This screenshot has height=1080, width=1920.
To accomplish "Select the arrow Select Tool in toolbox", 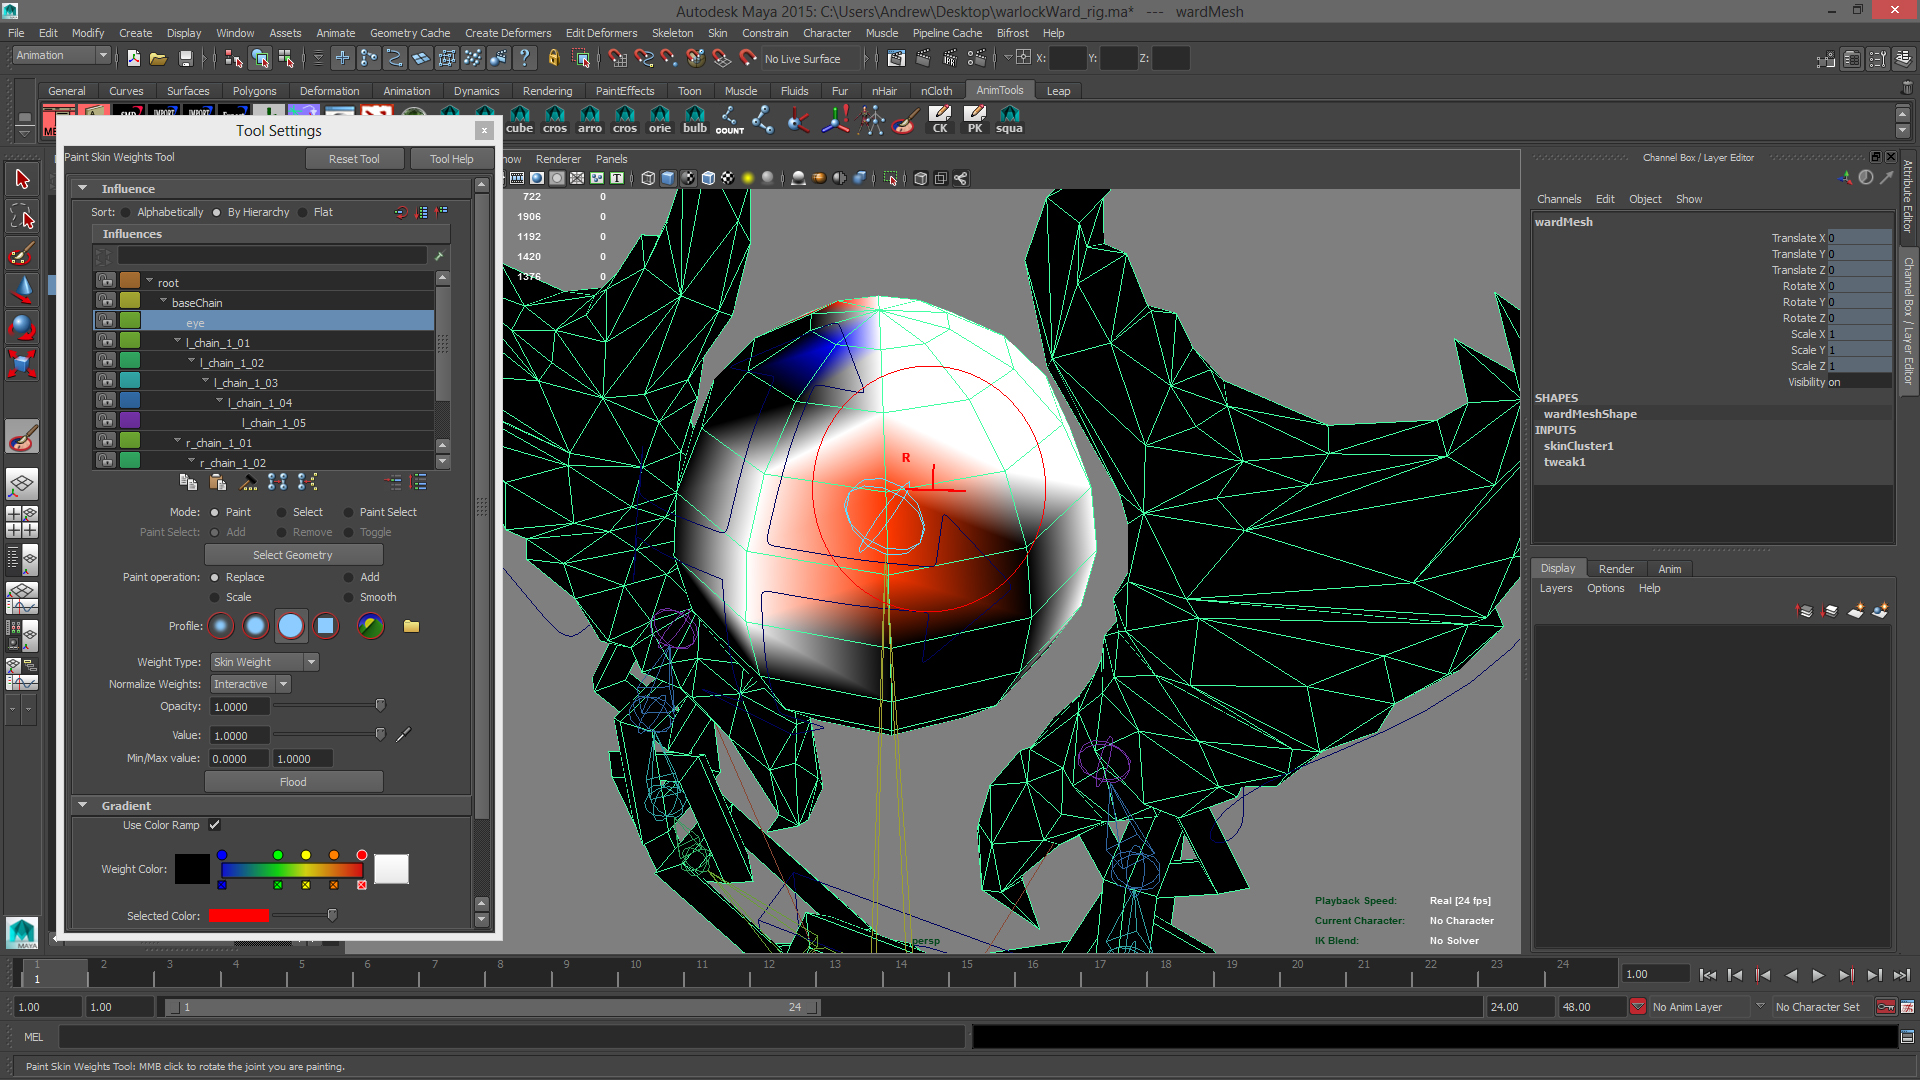I will pos(22,180).
